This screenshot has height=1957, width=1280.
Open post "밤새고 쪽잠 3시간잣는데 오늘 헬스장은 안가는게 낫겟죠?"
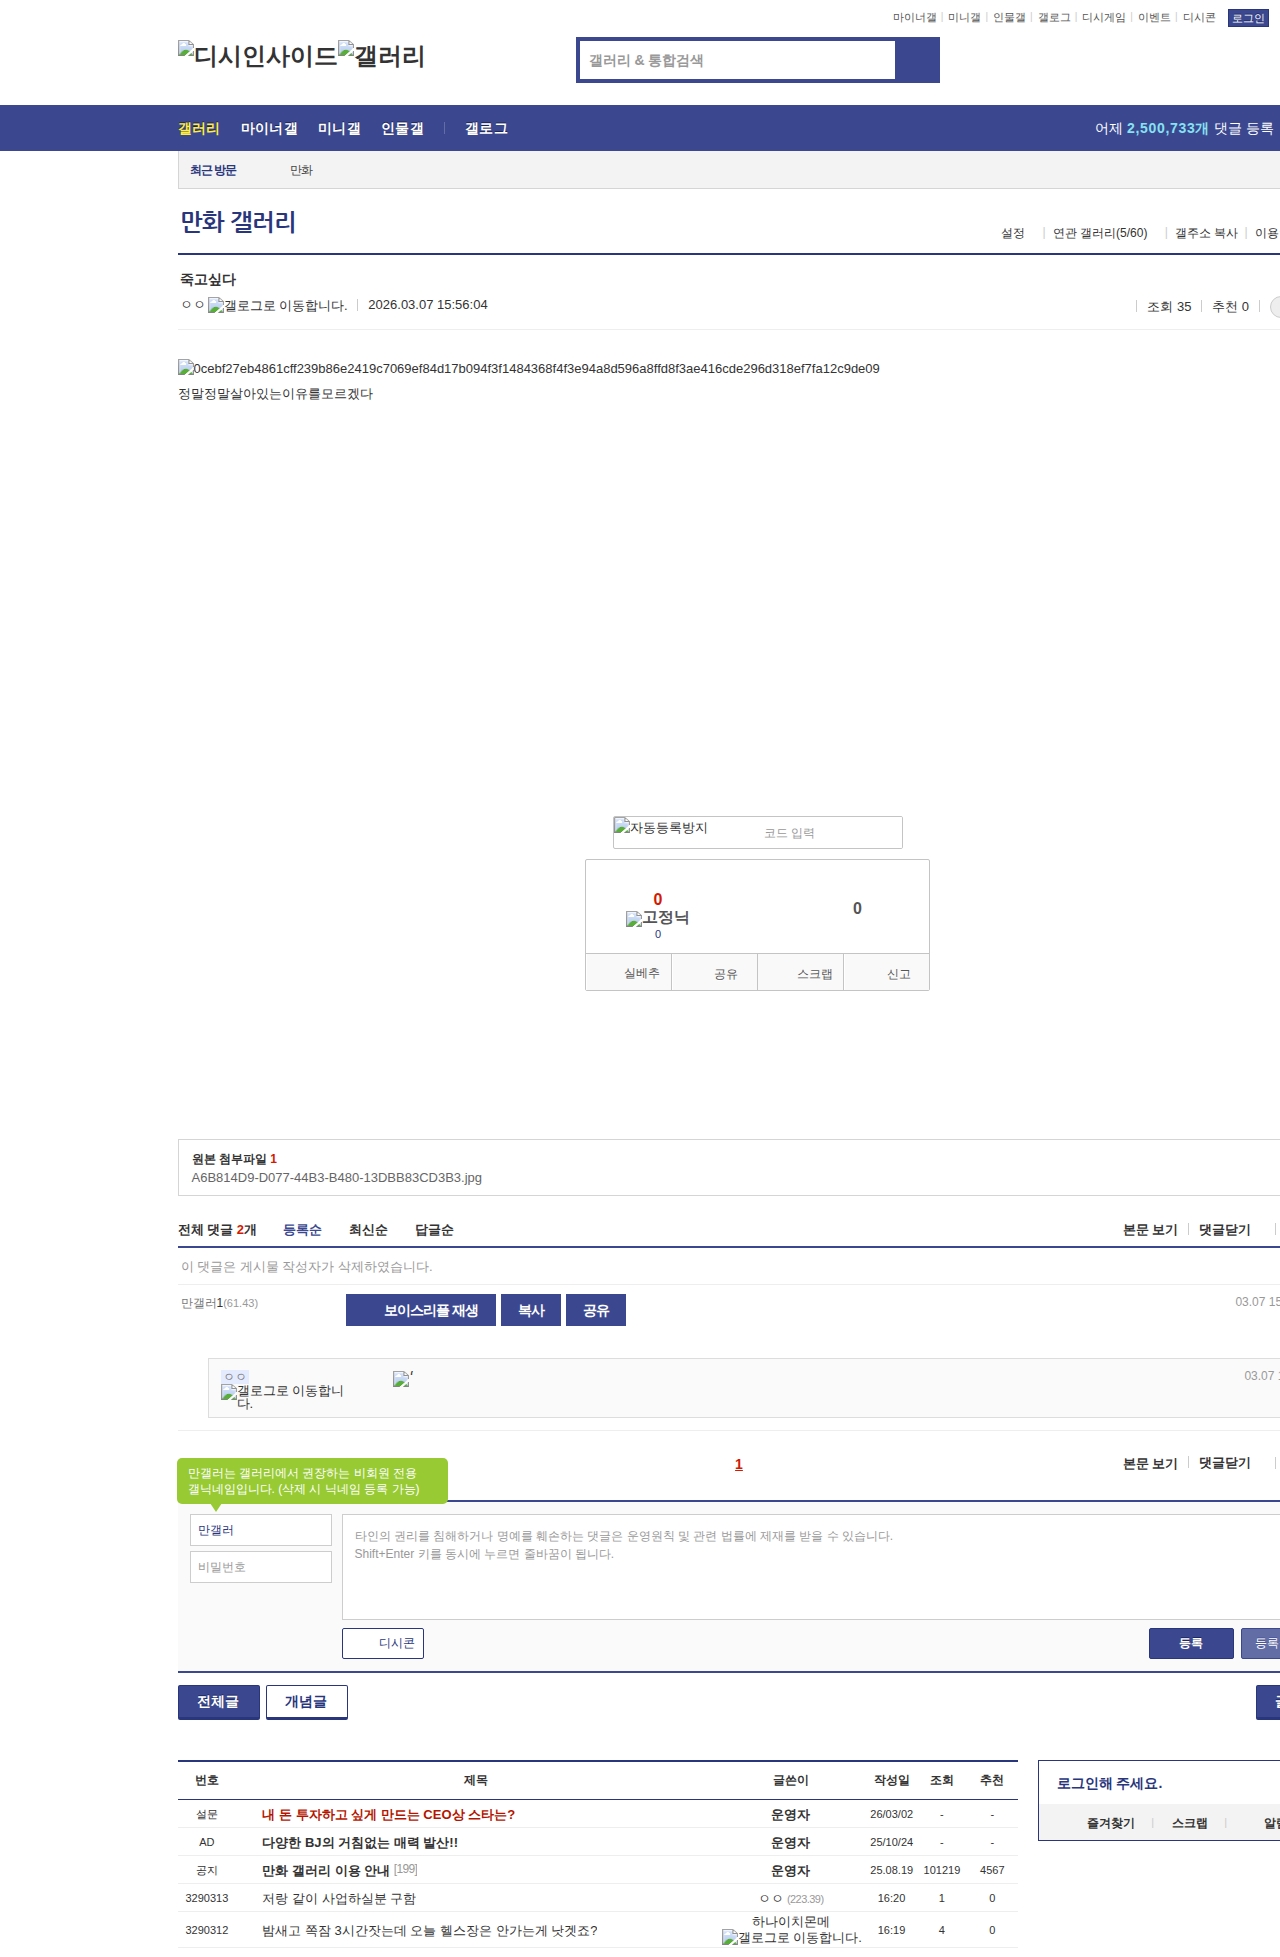[x=430, y=1931]
